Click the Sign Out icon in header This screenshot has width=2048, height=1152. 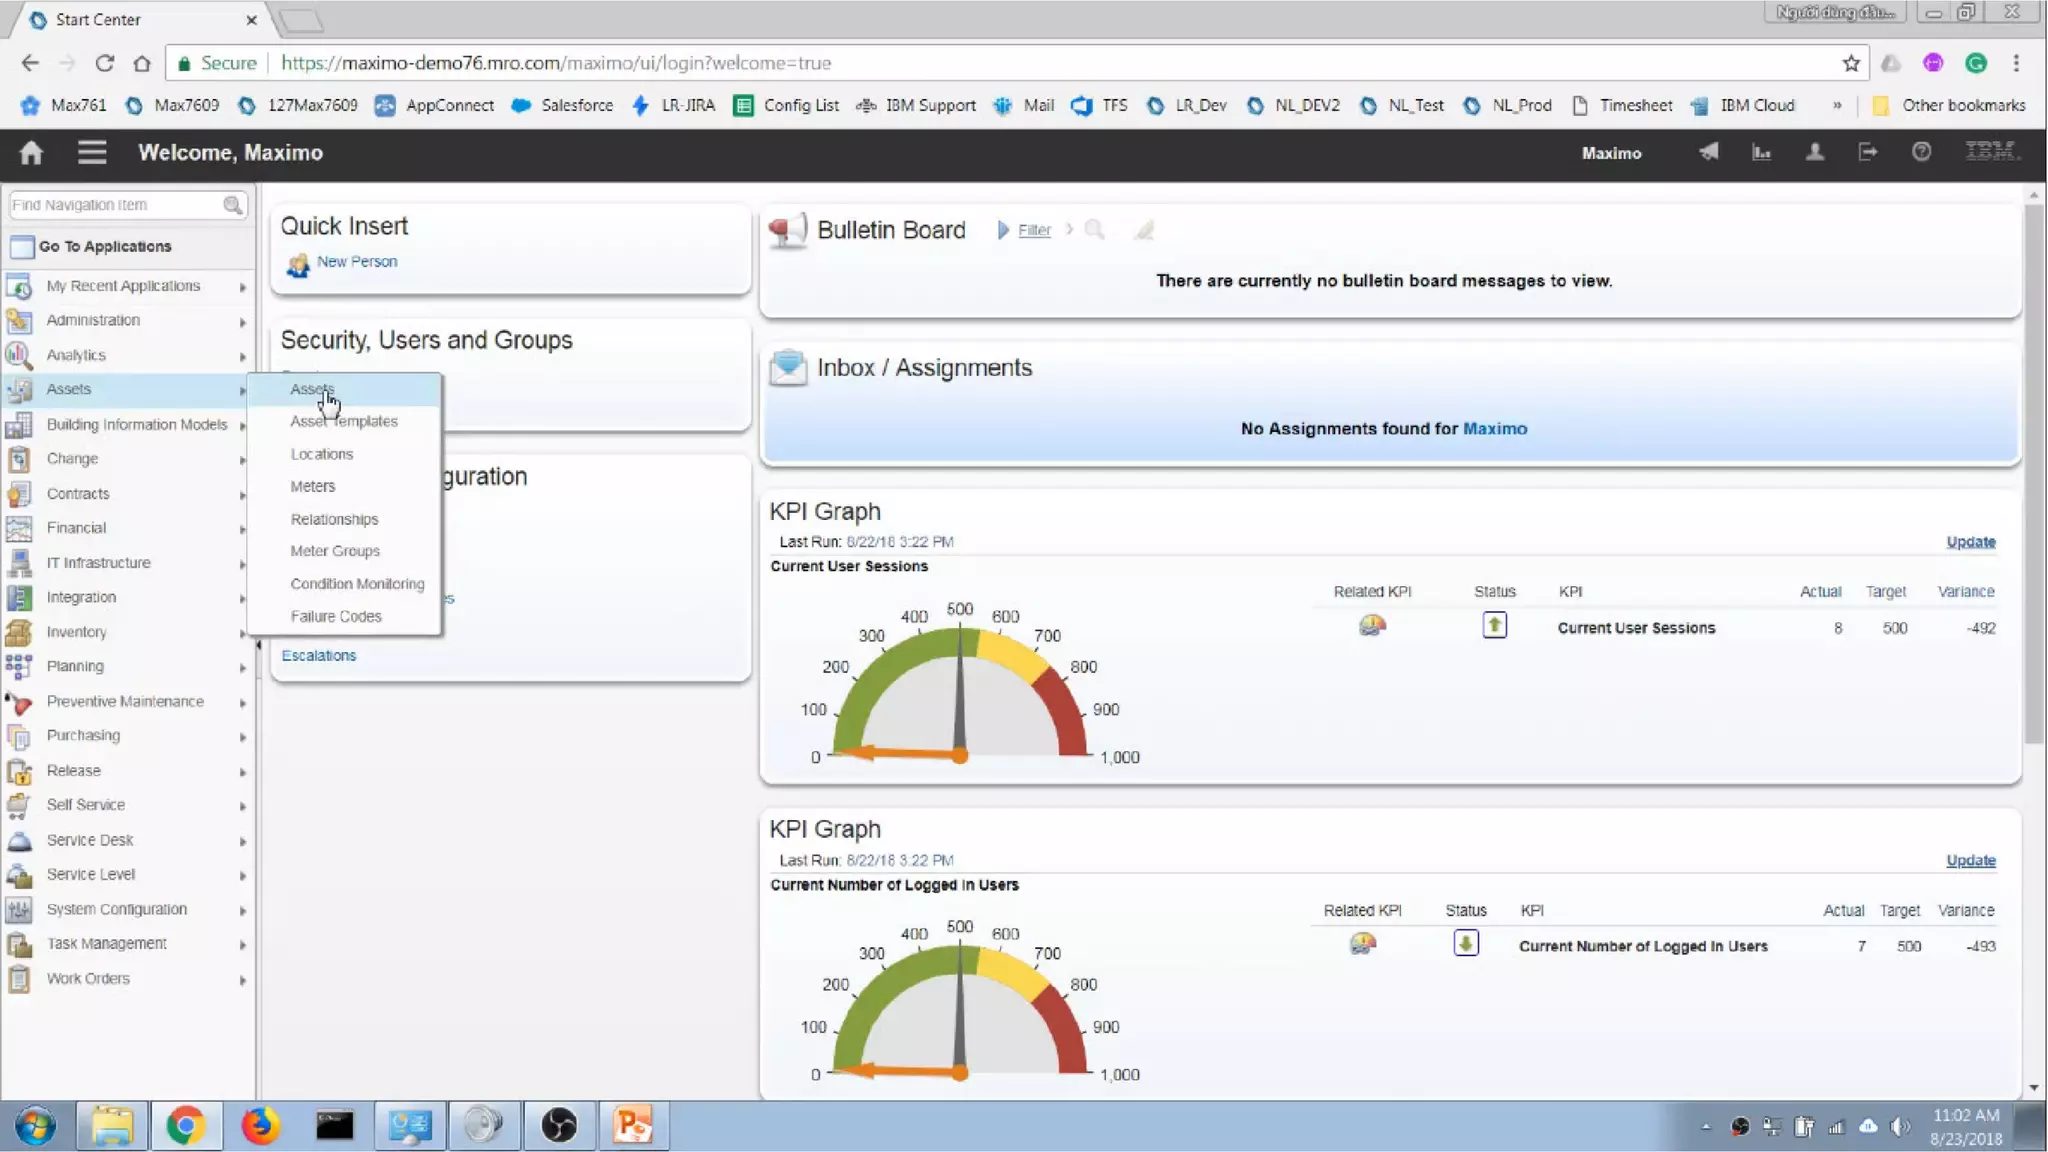[1867, 152]
